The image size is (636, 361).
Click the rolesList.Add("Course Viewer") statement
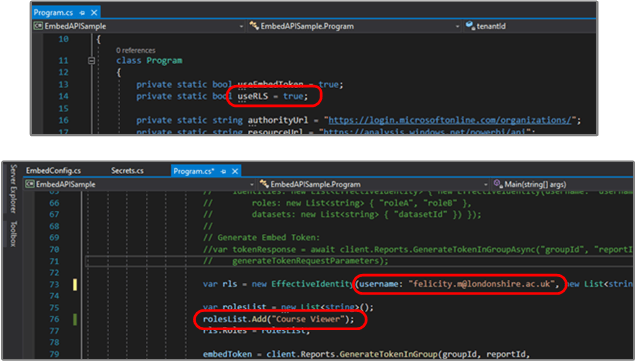tap(278, 319)
